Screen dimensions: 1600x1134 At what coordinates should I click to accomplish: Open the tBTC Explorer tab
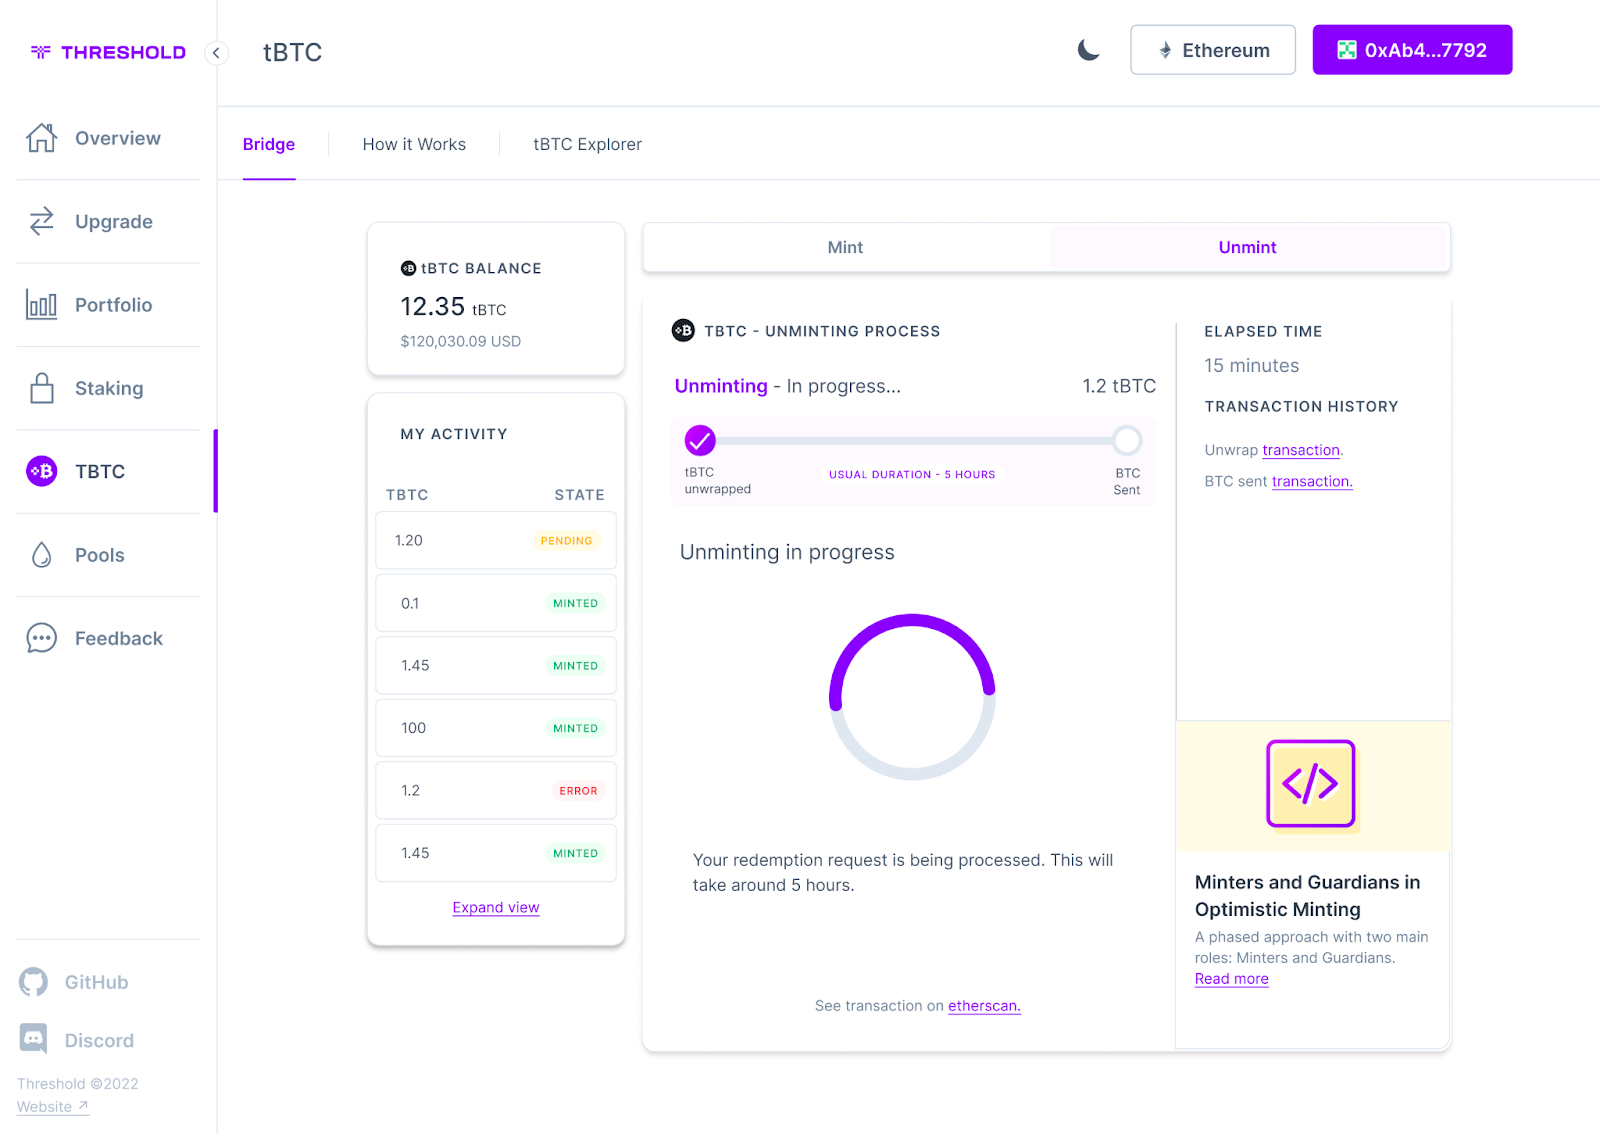pos(588,144)
